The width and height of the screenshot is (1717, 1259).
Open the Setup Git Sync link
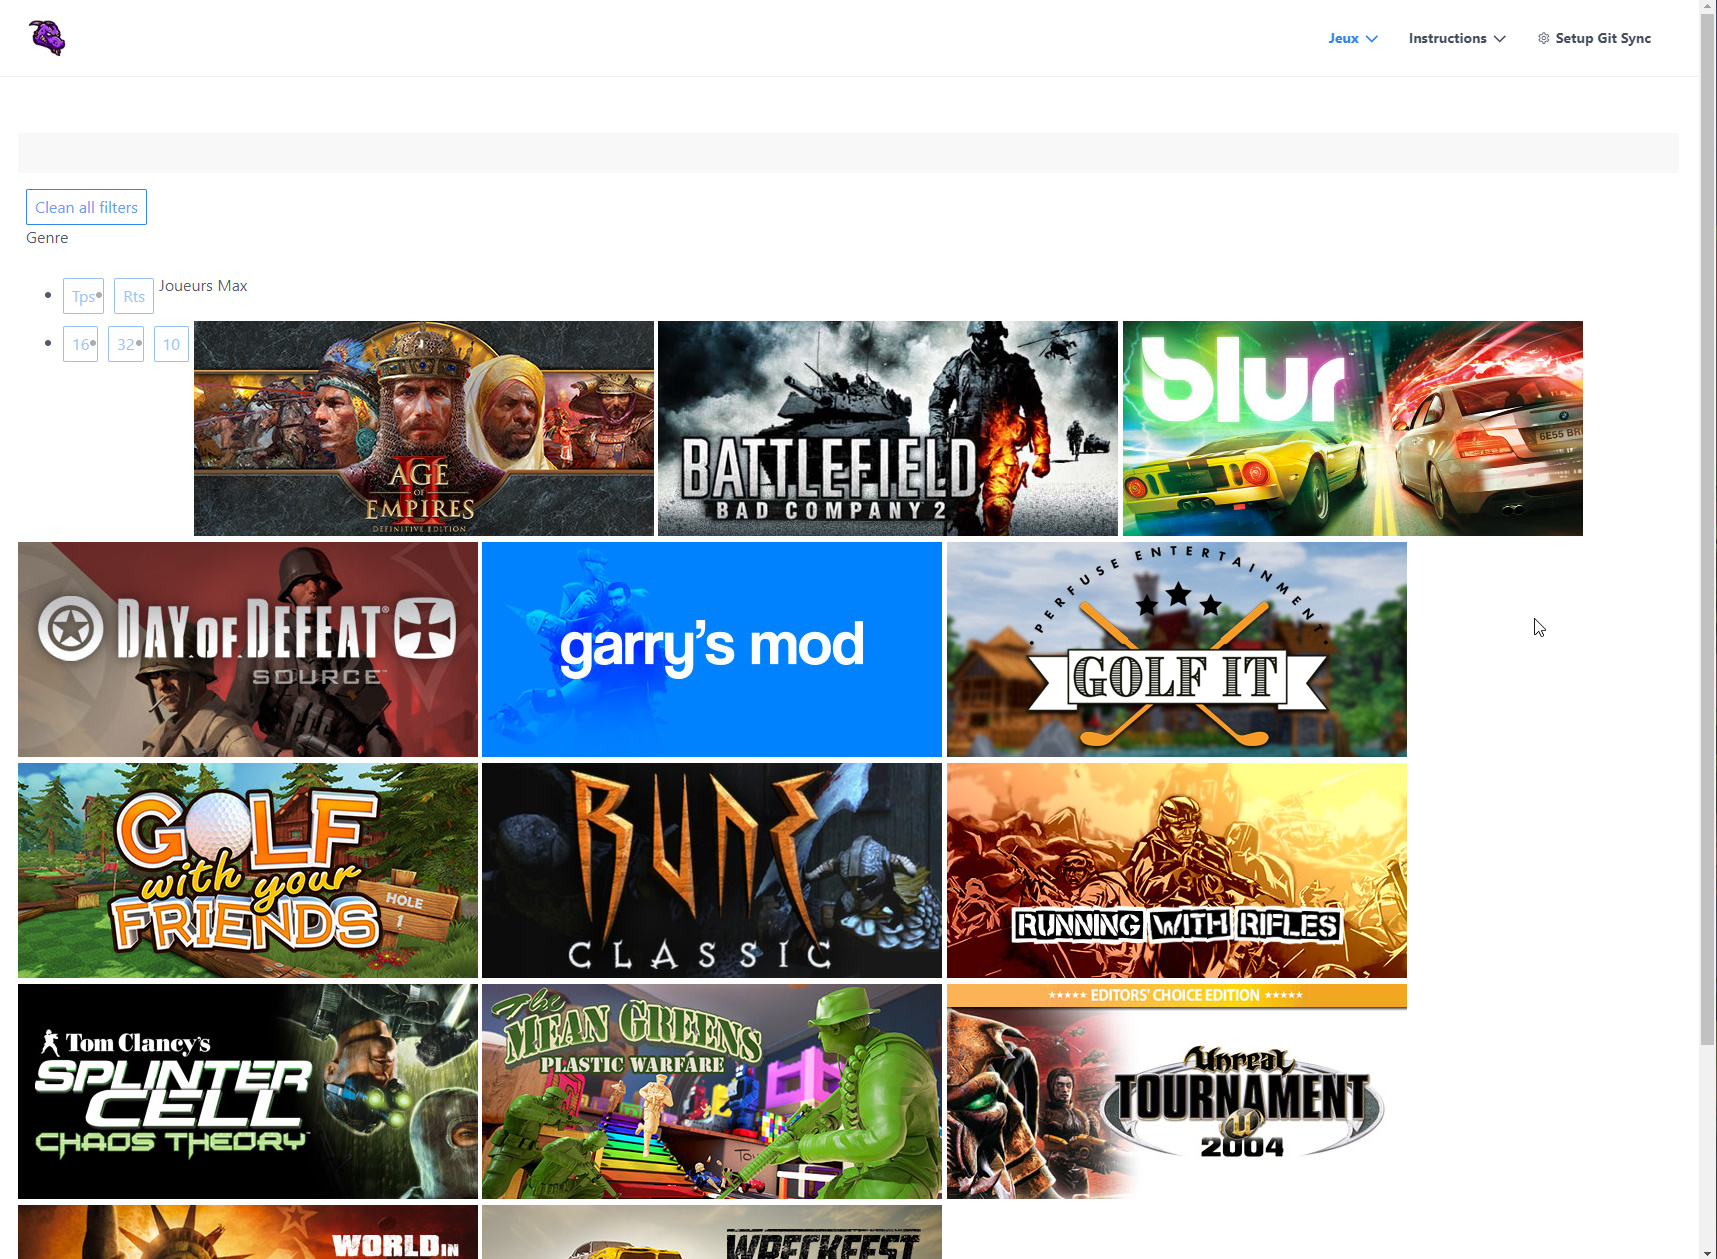pyautogui.click(x=1594, y=38)
